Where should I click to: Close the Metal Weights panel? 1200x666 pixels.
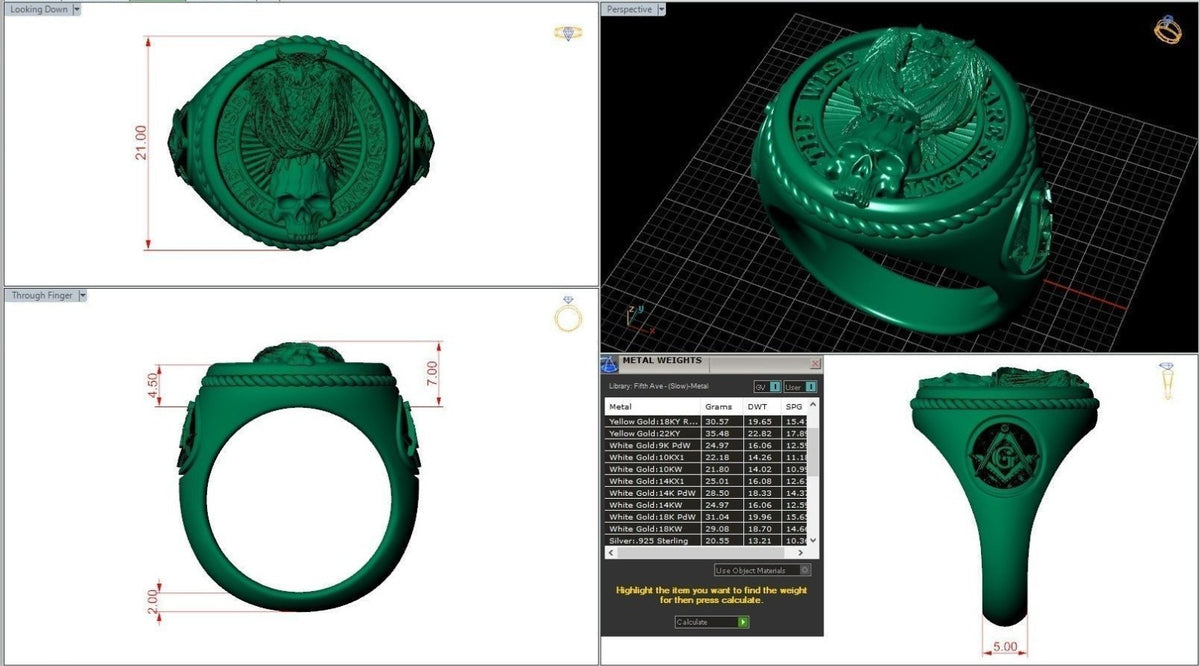click(815, 364)
